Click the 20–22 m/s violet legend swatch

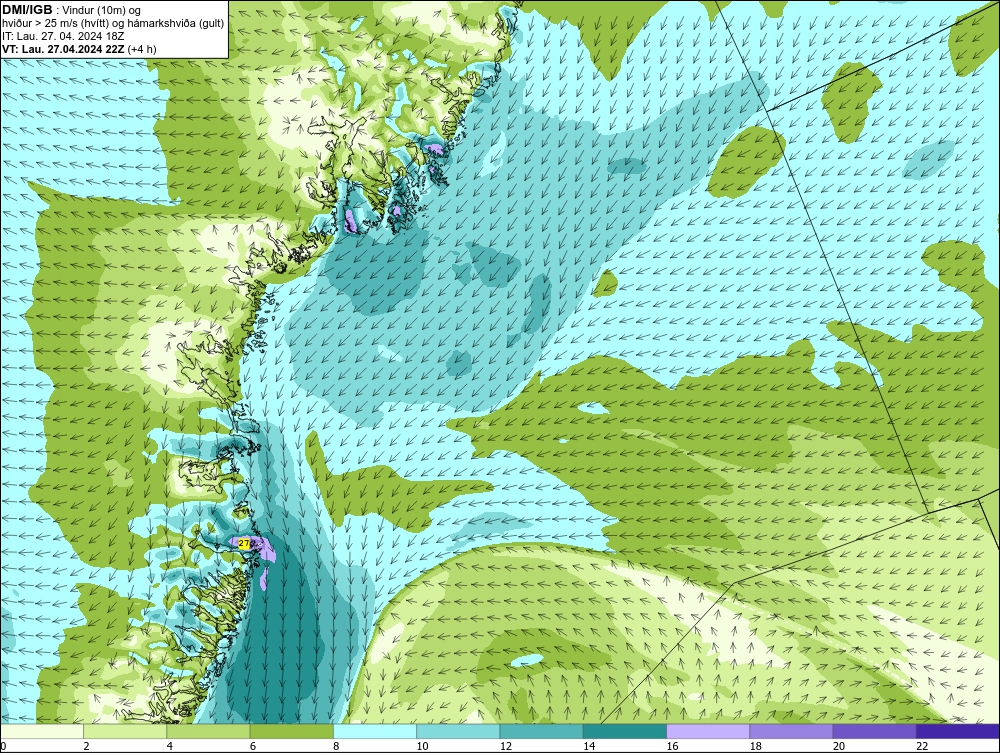874,731
